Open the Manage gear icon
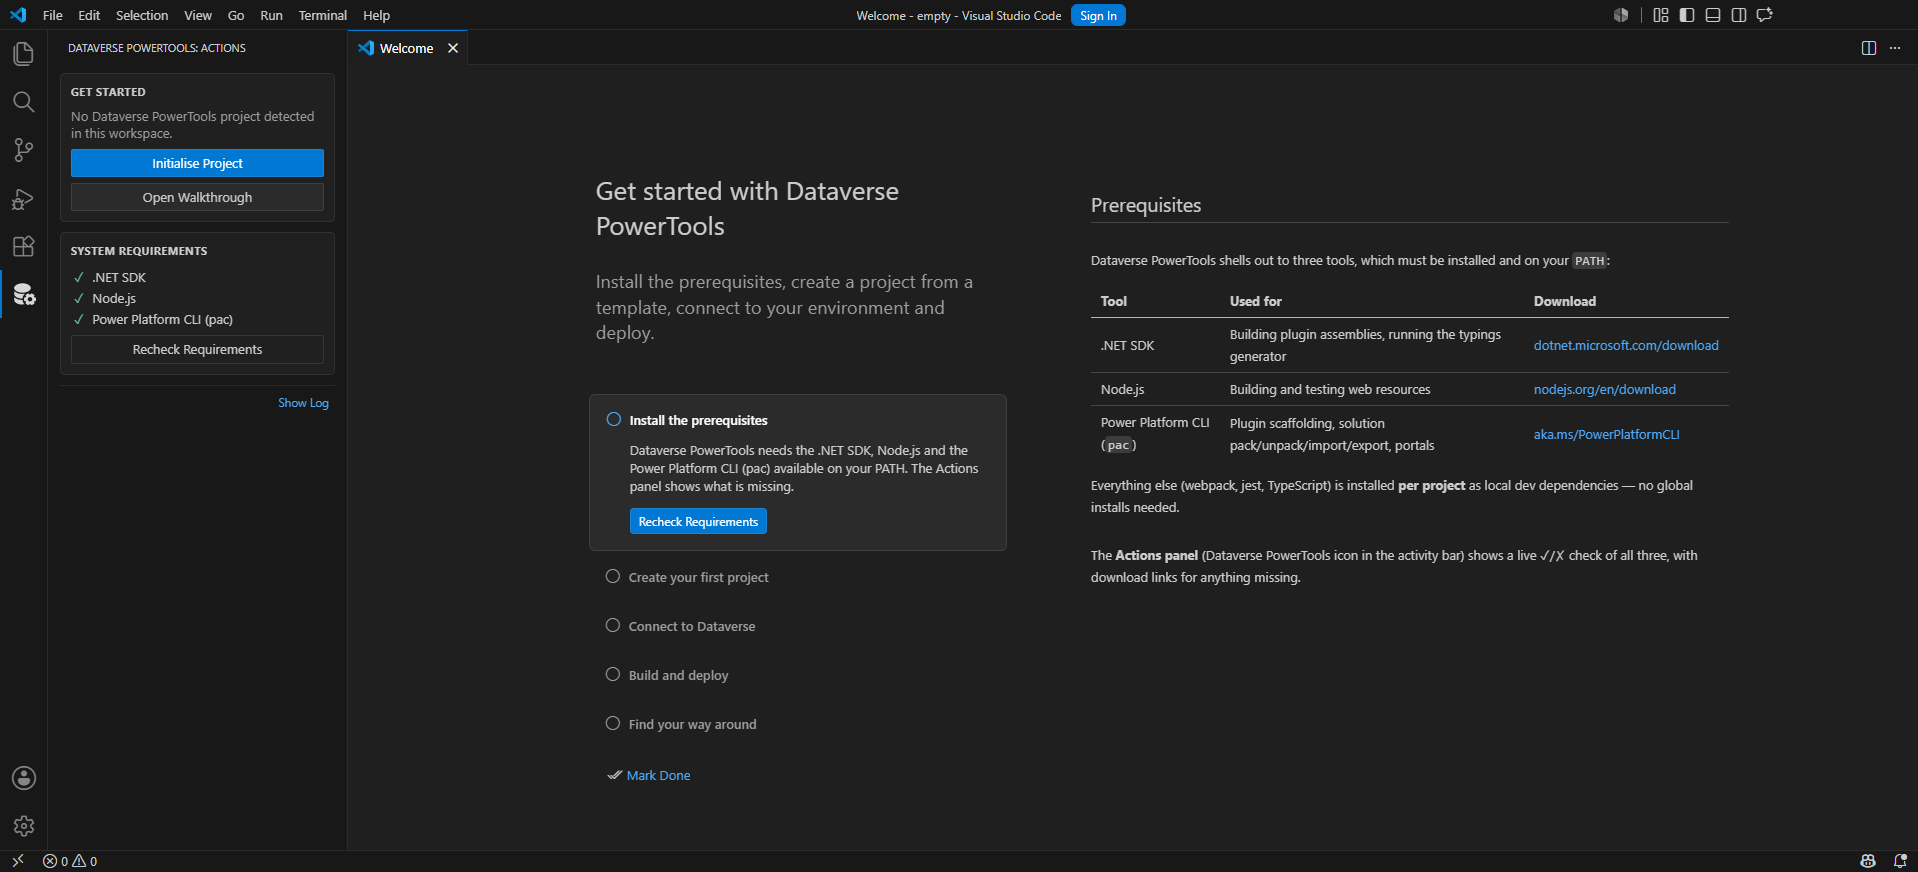Screen dimensions: 1918x872 tap(24, 826)
